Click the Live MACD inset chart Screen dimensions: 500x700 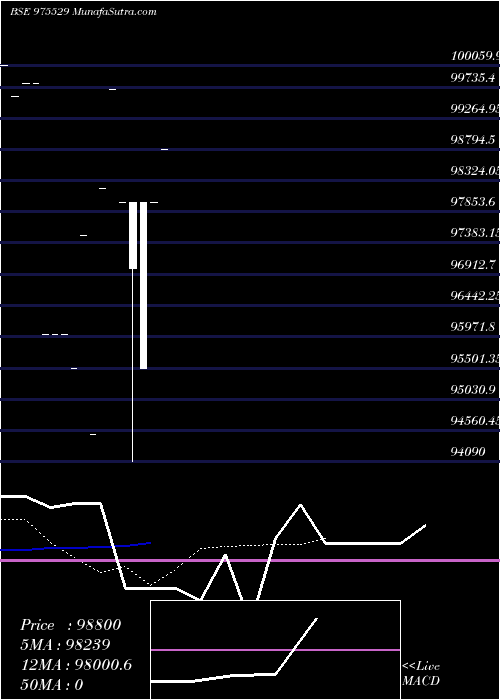click(x=275, y=650)
